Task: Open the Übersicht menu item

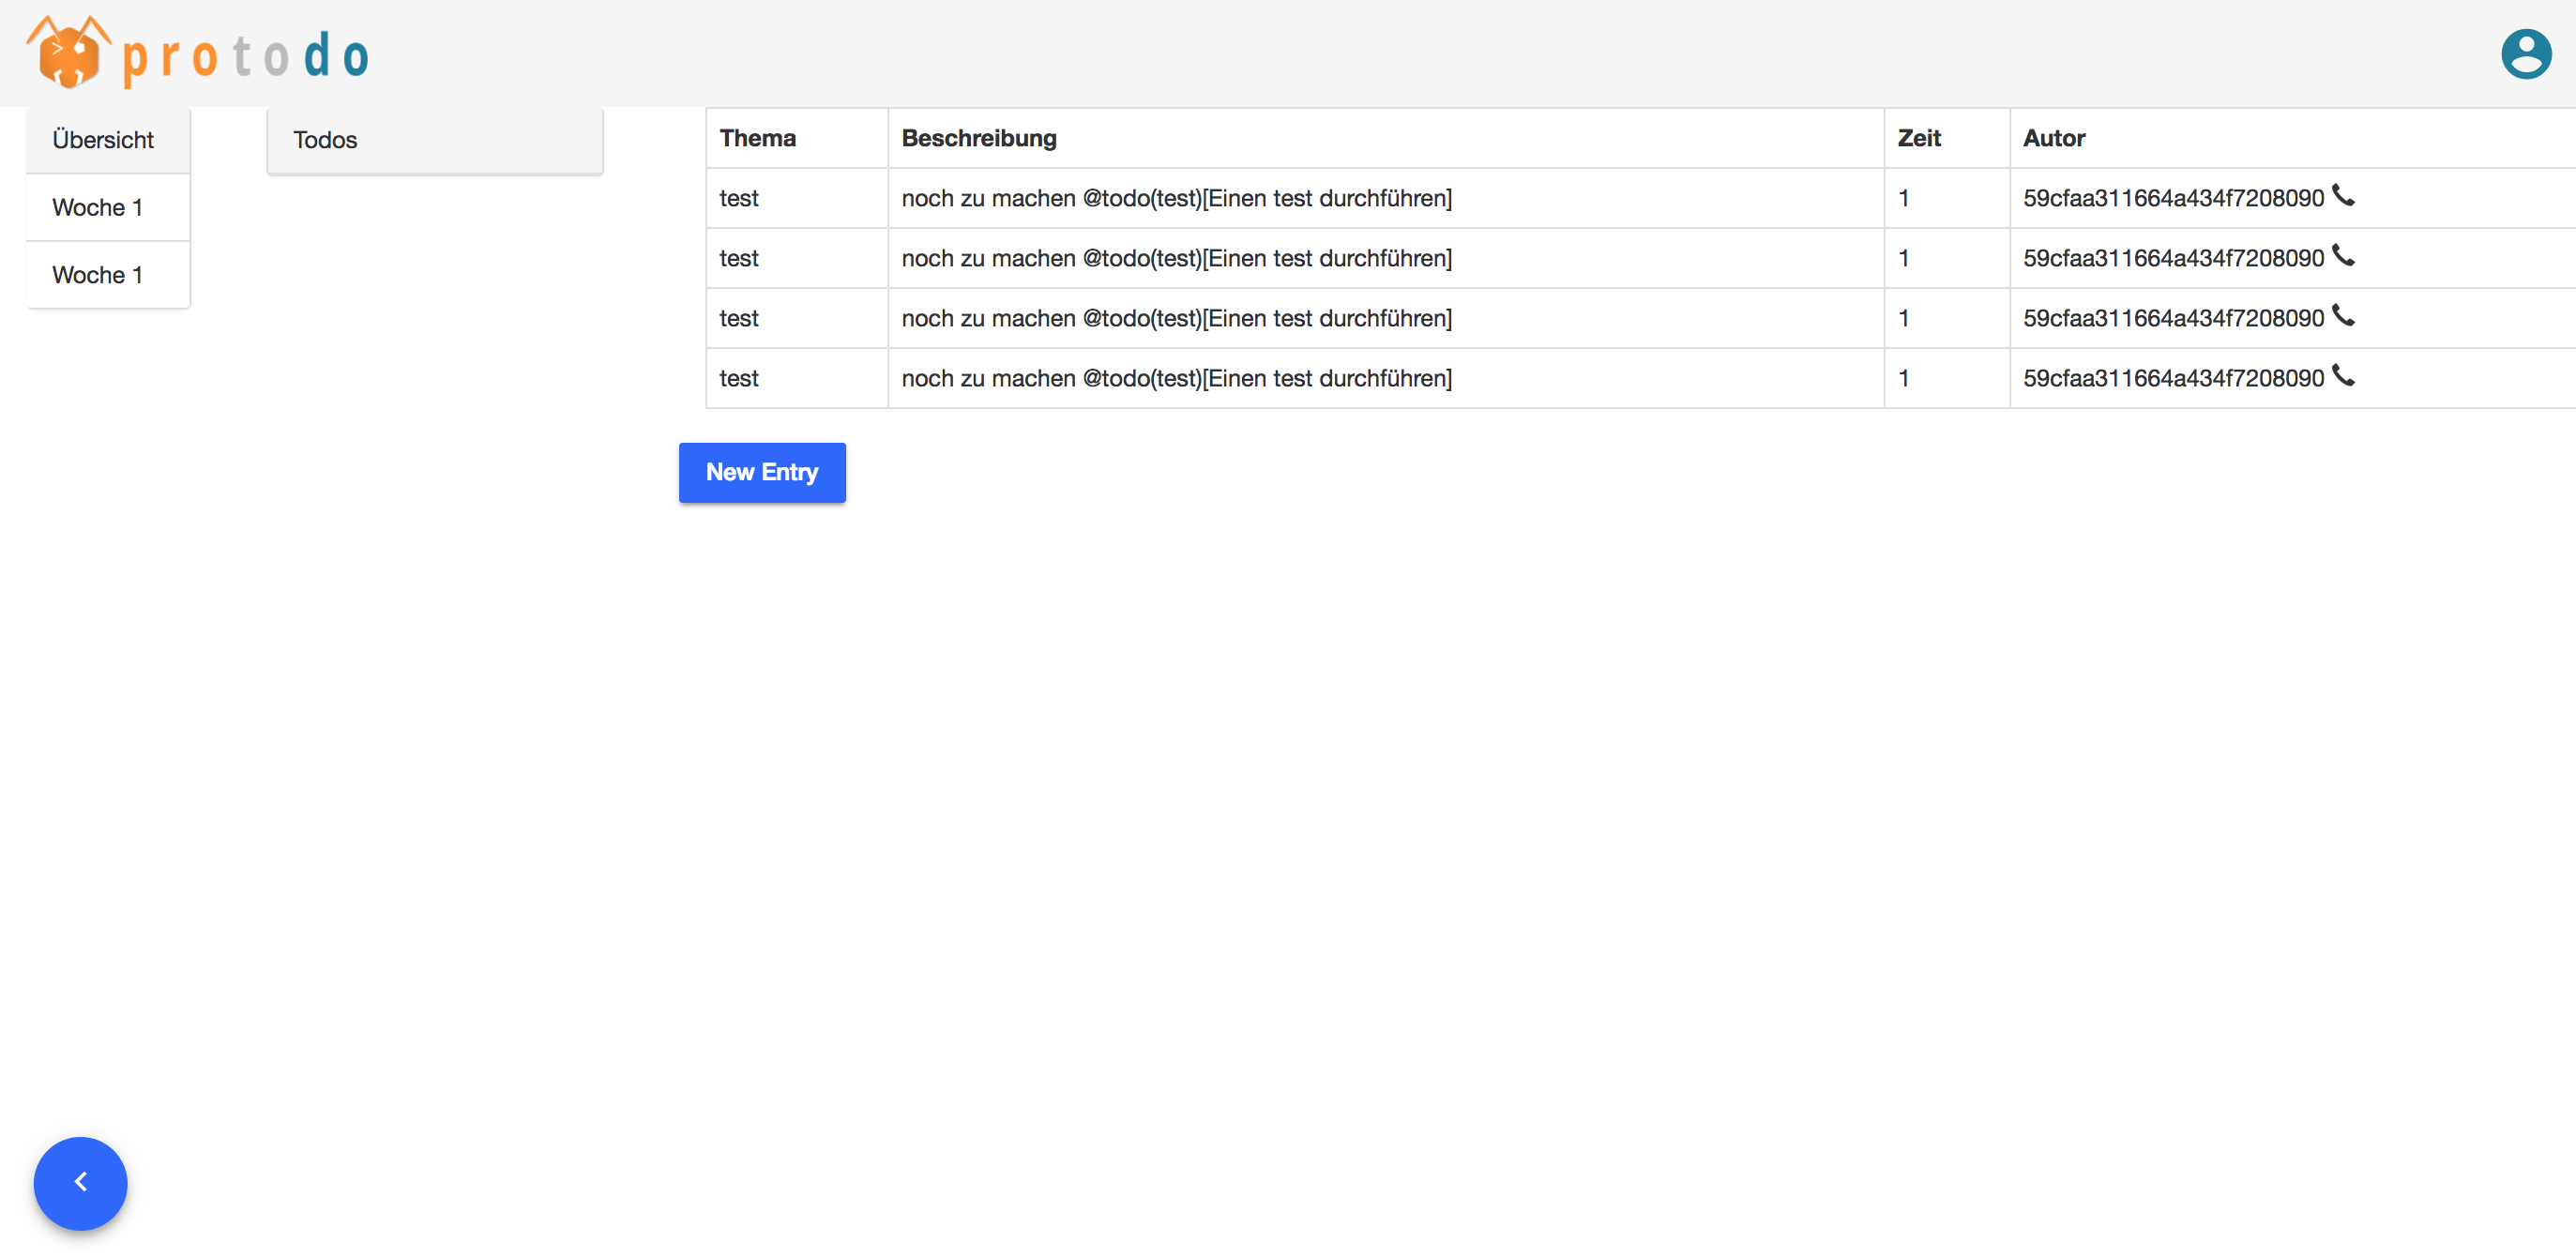Action: pyautogui.click(x=103, y=140)
